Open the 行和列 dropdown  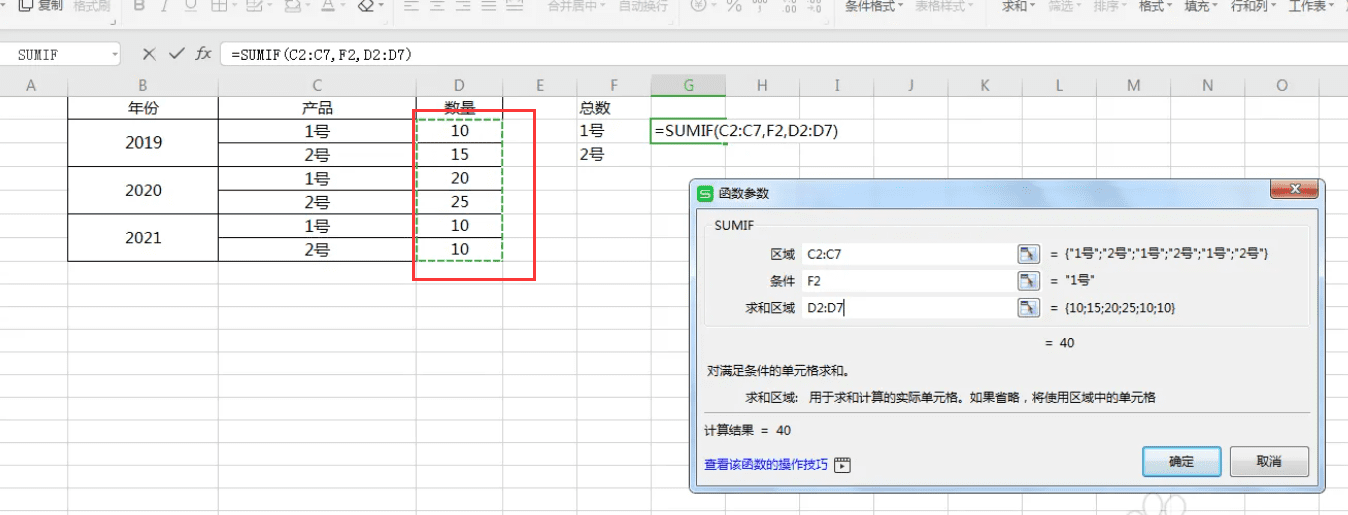click(1252, 6)
